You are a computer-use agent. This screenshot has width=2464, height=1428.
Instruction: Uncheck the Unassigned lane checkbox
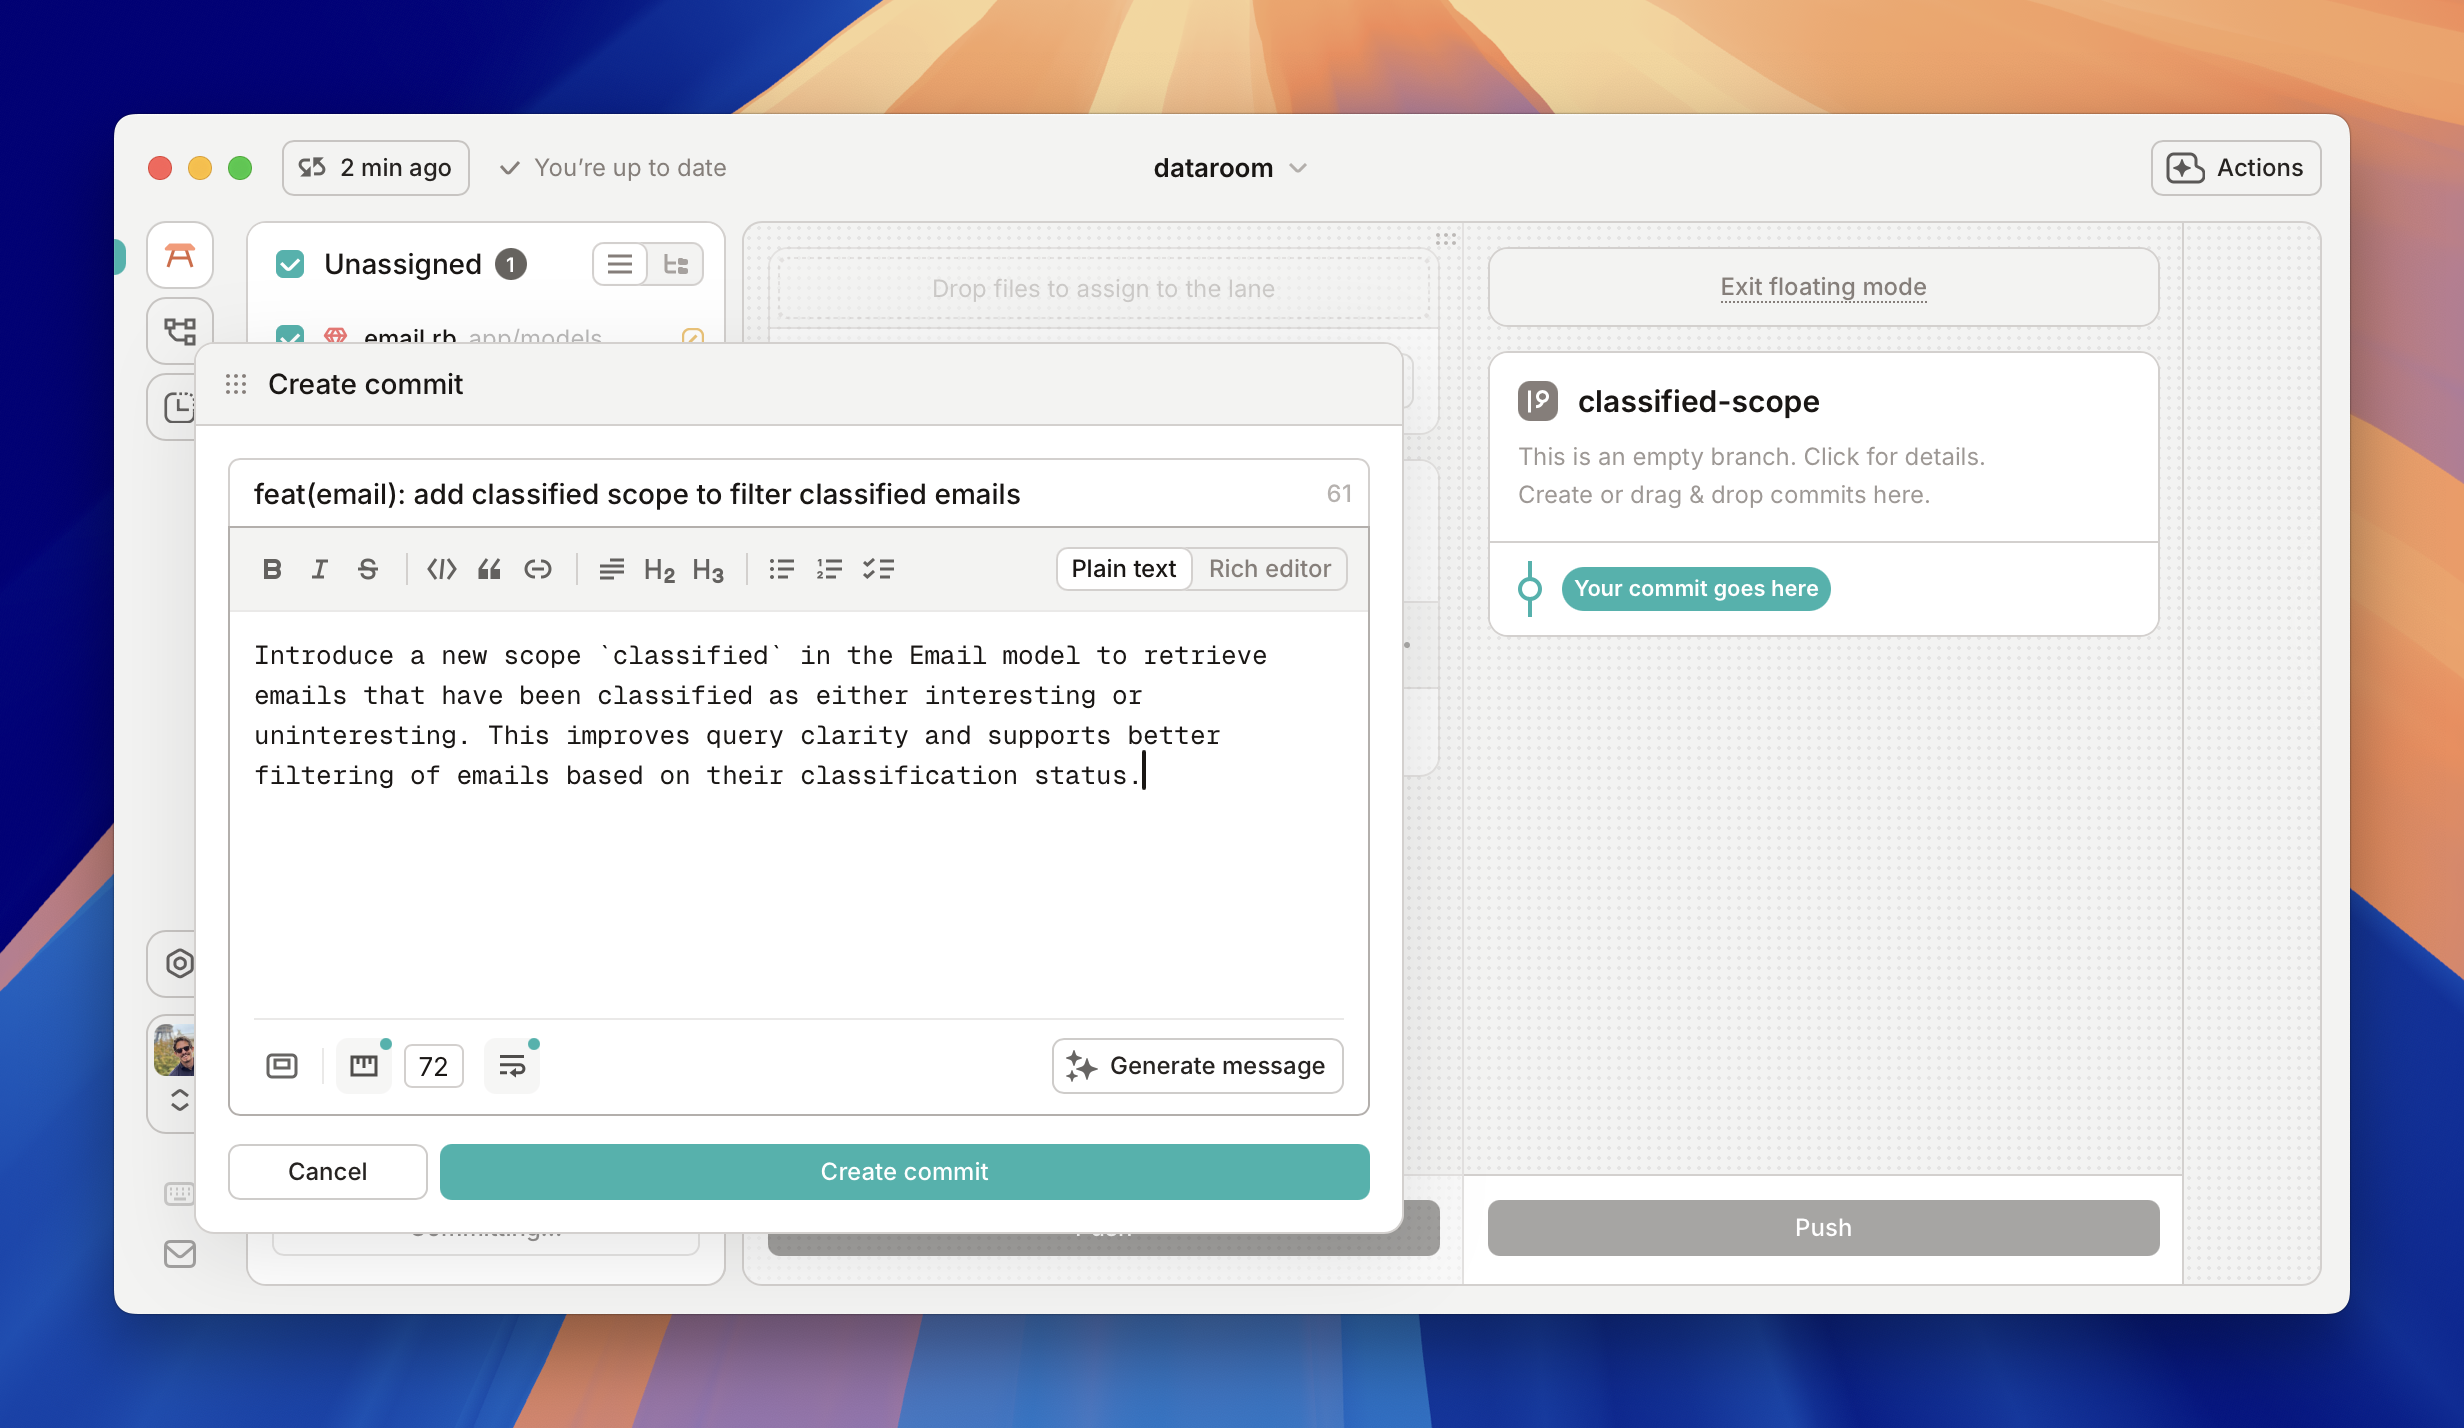tap(290, 264)
